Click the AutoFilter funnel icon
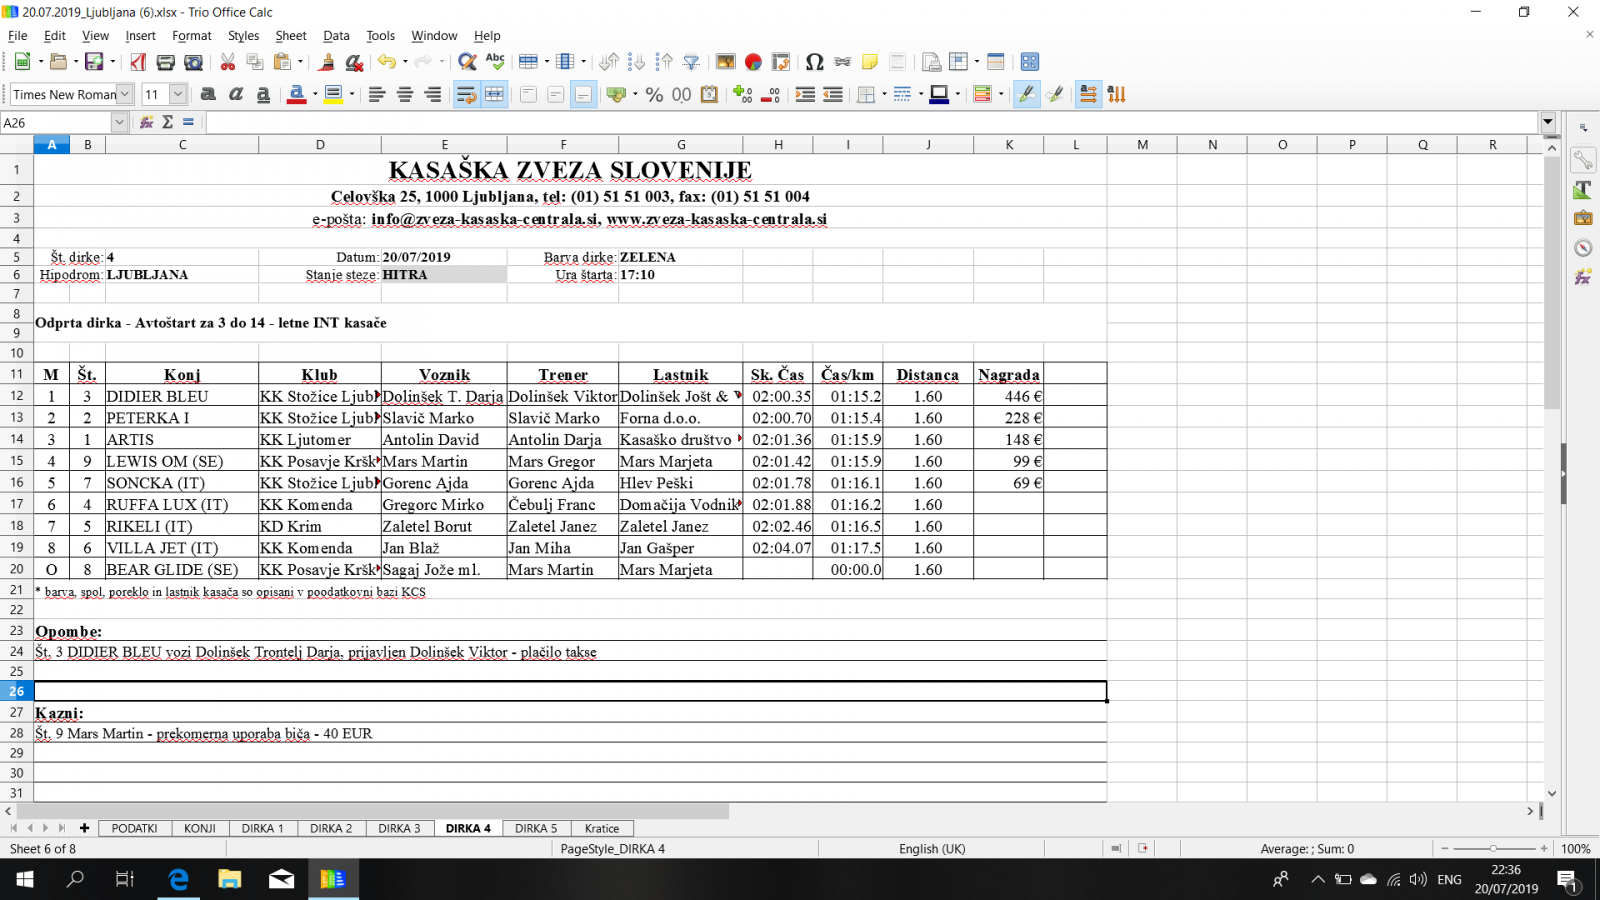This screenshot has height=900, width=1600. point(691,62)
